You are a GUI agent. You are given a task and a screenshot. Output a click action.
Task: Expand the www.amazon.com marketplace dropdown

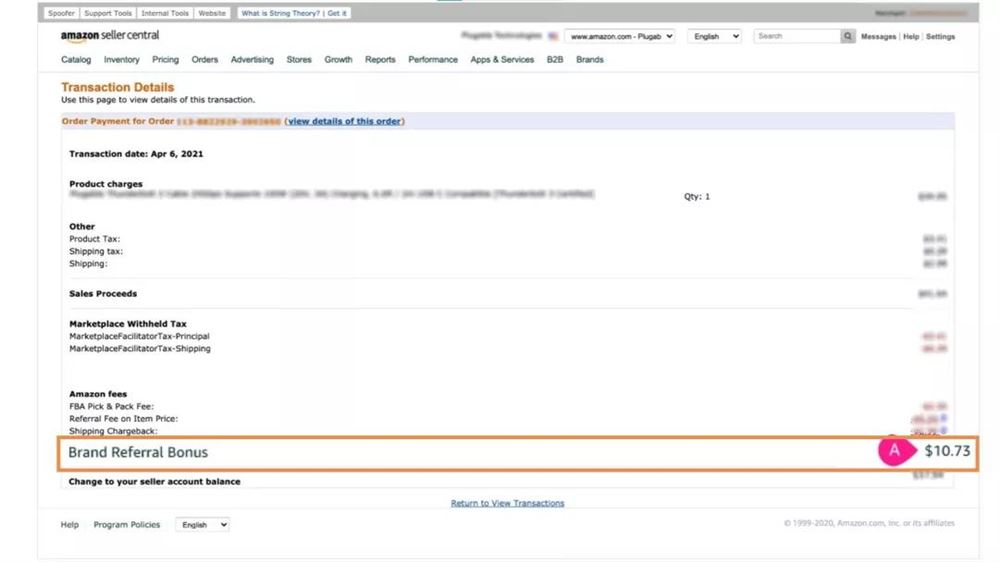620,36
